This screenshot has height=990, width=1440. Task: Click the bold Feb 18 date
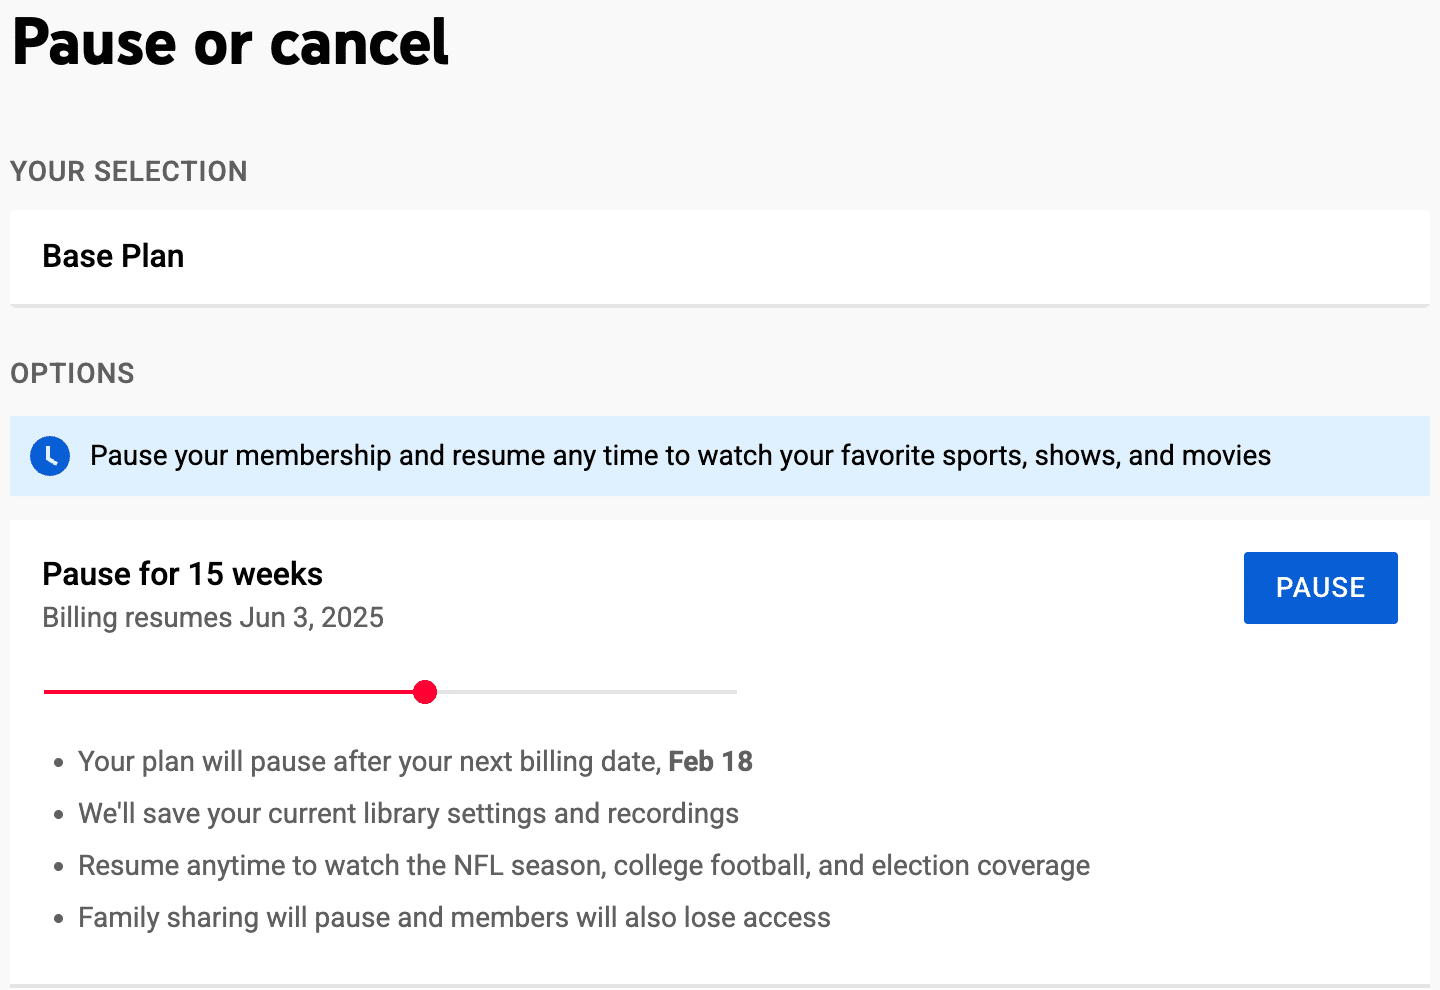pyautogui.click(x=710, y=761)
